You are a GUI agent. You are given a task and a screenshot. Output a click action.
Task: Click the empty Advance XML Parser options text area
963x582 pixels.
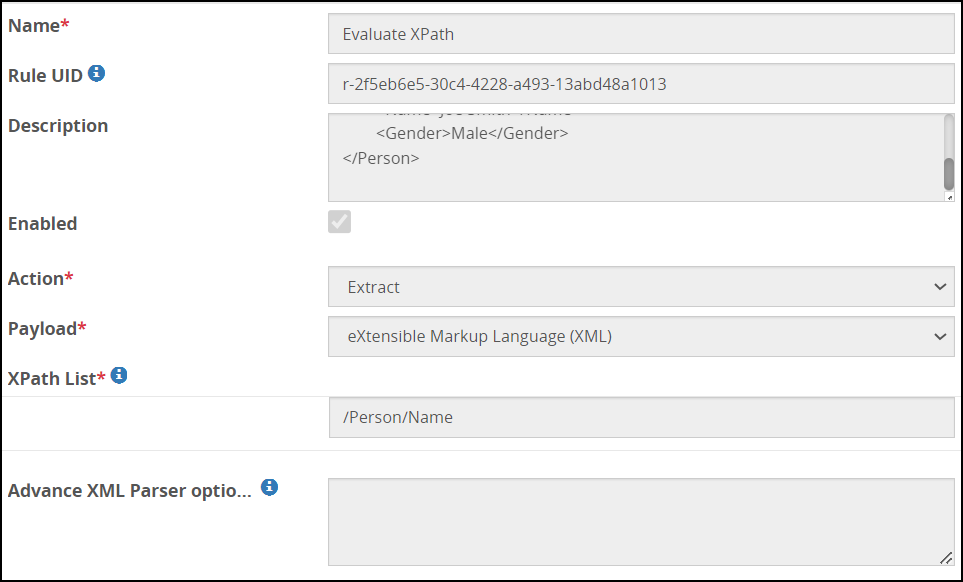[641, 522]
